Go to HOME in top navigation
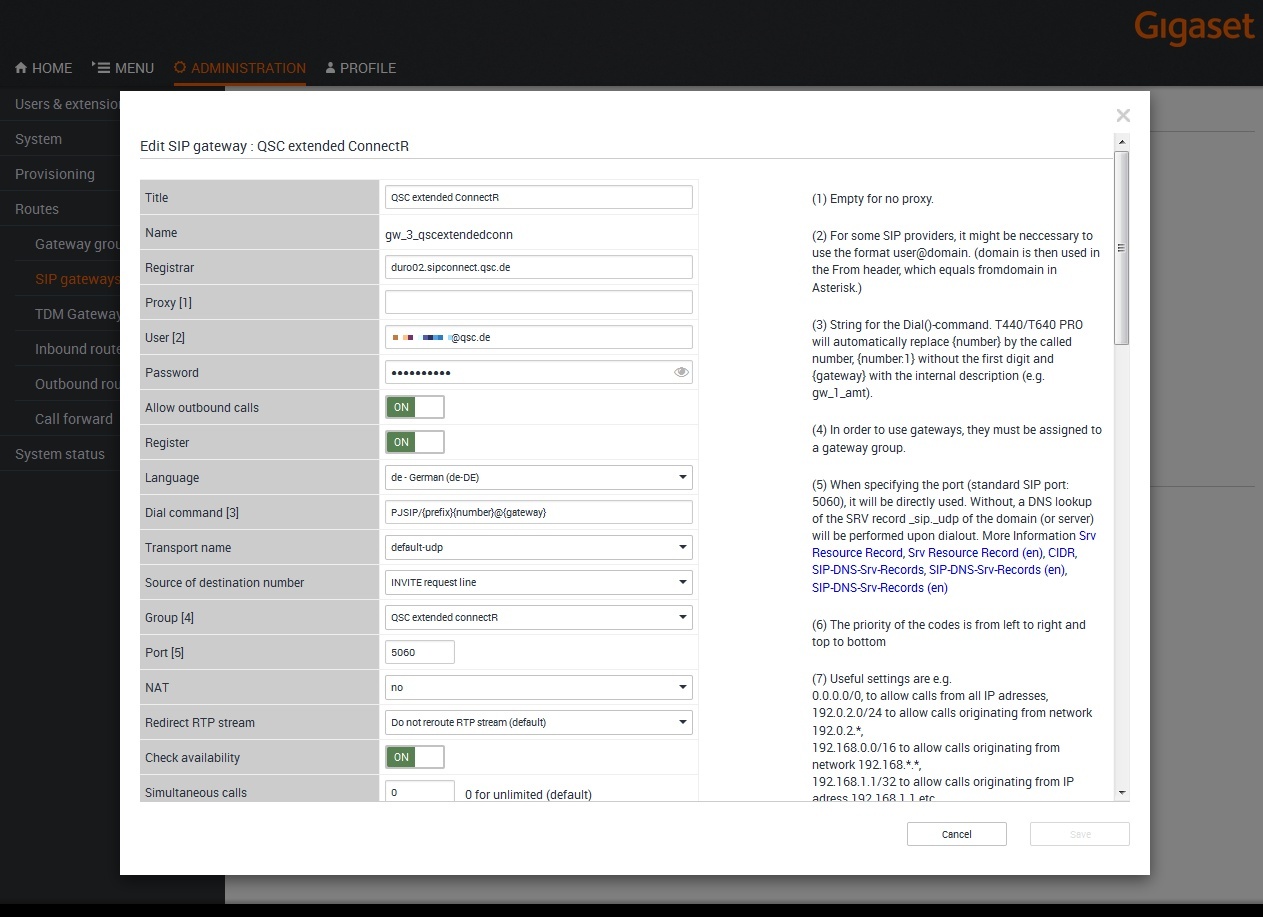1263x917 pixels. point(43,68)
